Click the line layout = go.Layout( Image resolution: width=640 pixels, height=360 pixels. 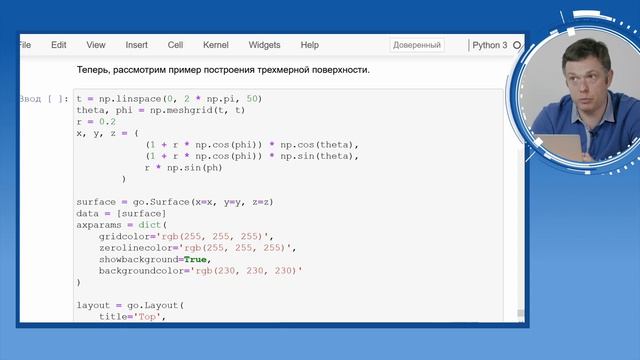(130, 305)
